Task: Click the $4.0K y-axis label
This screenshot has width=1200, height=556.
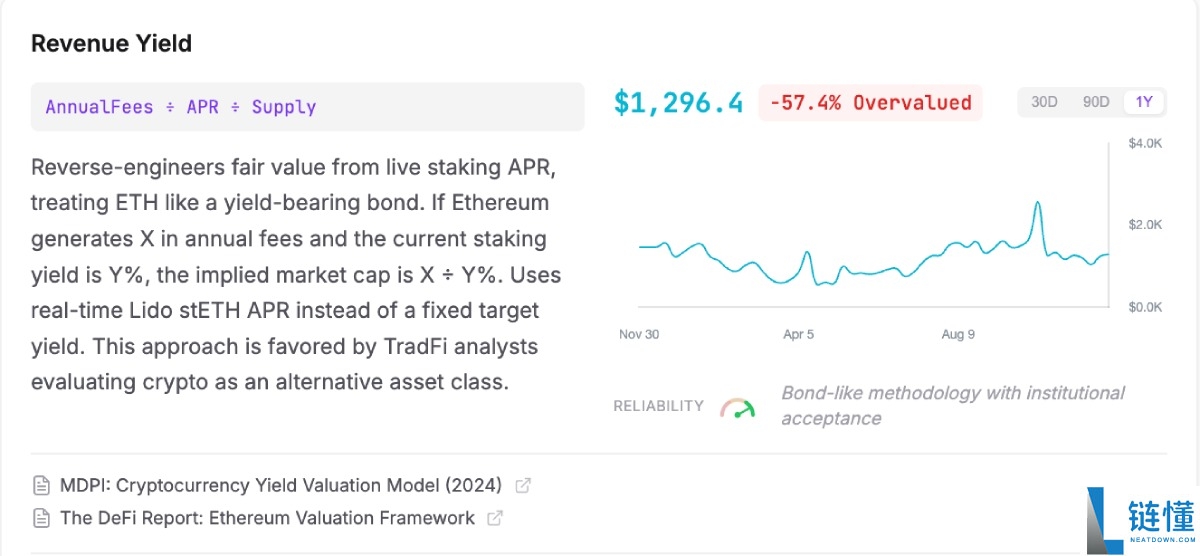Action: (x=1145, y=144)
